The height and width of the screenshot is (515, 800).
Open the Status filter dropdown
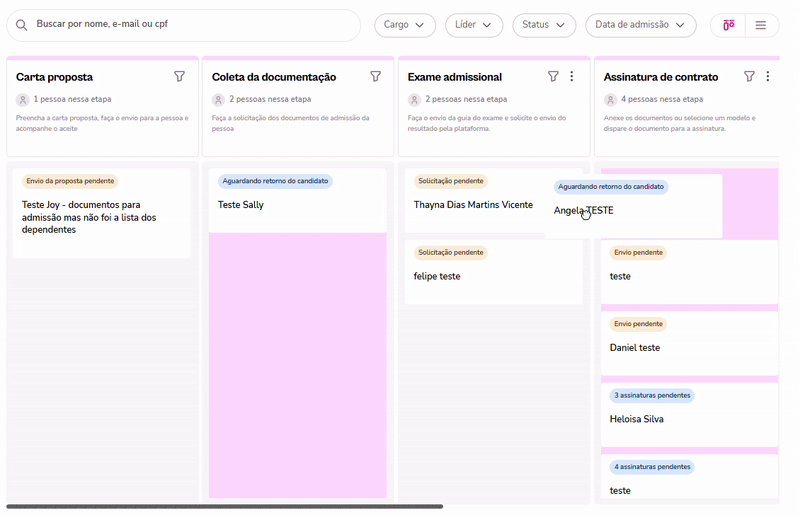pos(544,25)
